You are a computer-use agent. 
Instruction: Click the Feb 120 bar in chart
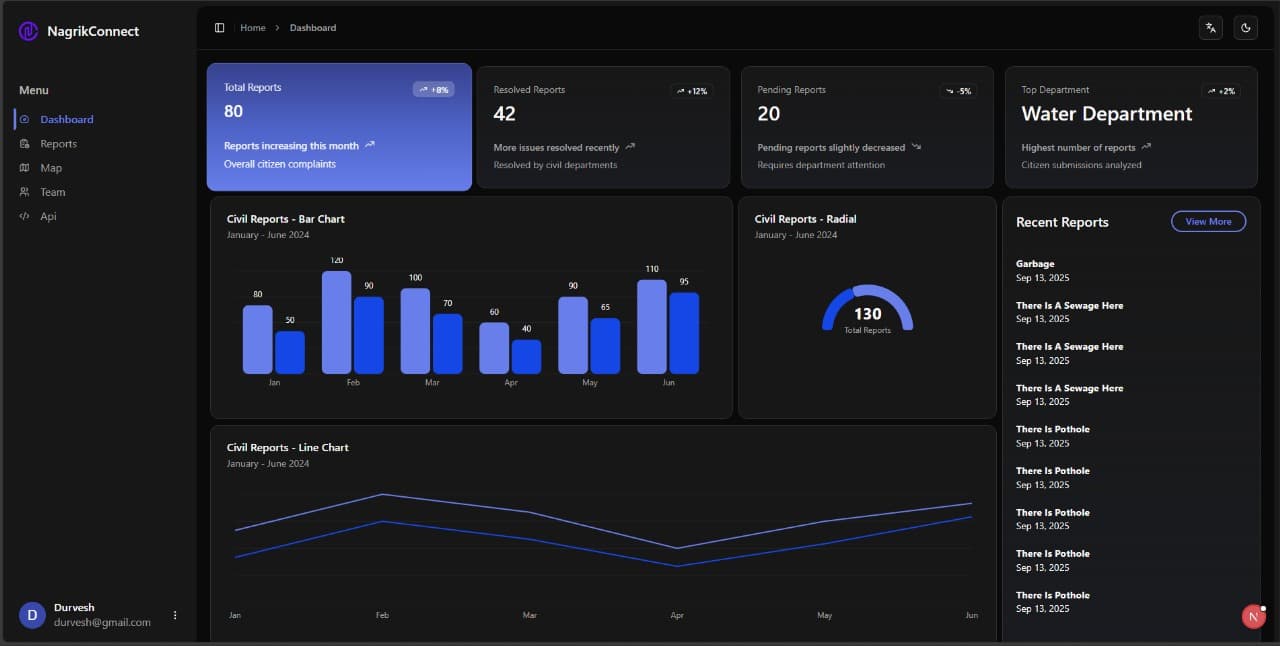tap(336, 322)
